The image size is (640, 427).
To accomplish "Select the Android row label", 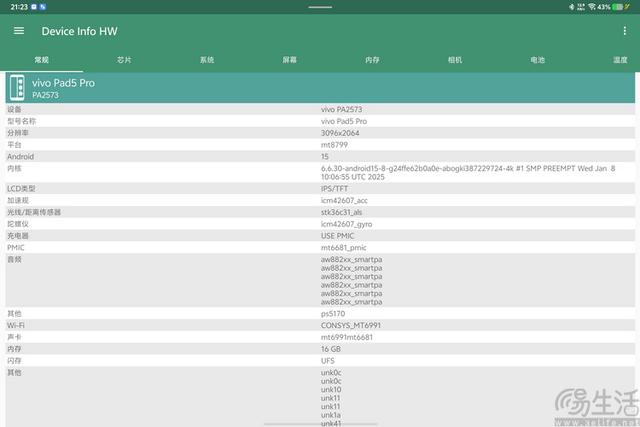I will pyautogui.click(x=20, y=157).
